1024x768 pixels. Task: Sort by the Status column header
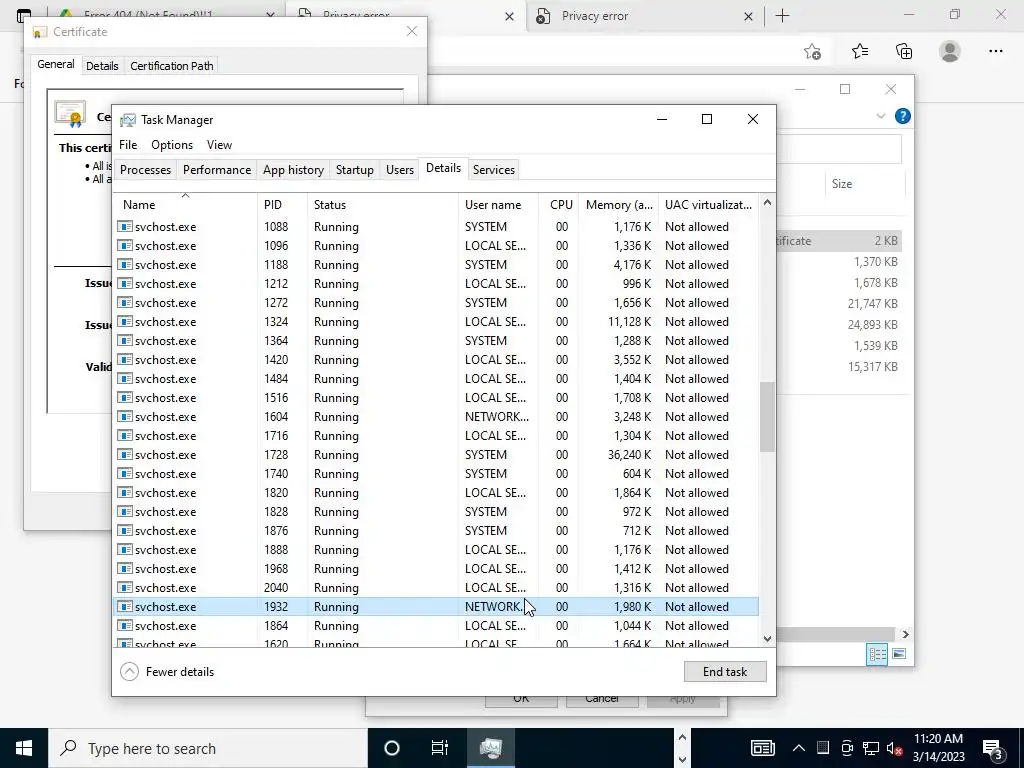[383, 204]
